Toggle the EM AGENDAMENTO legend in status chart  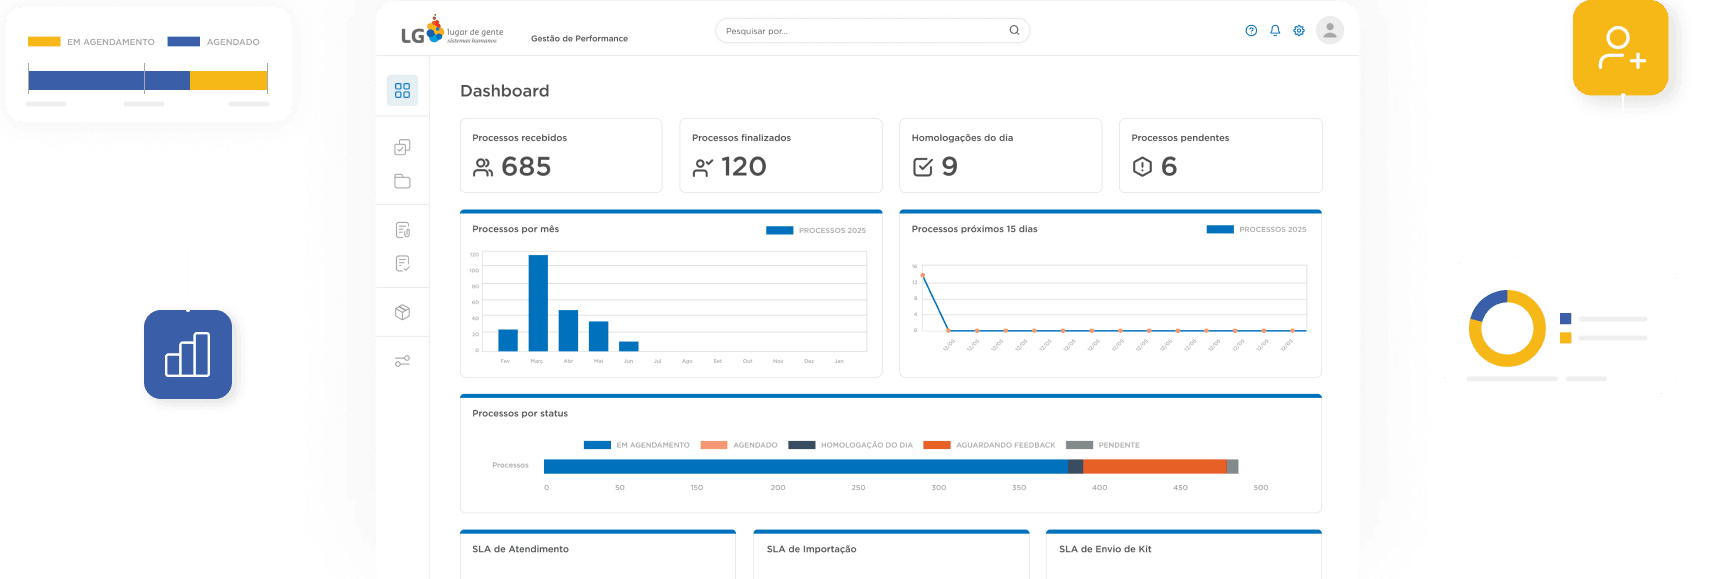click(x=637, y=445)
